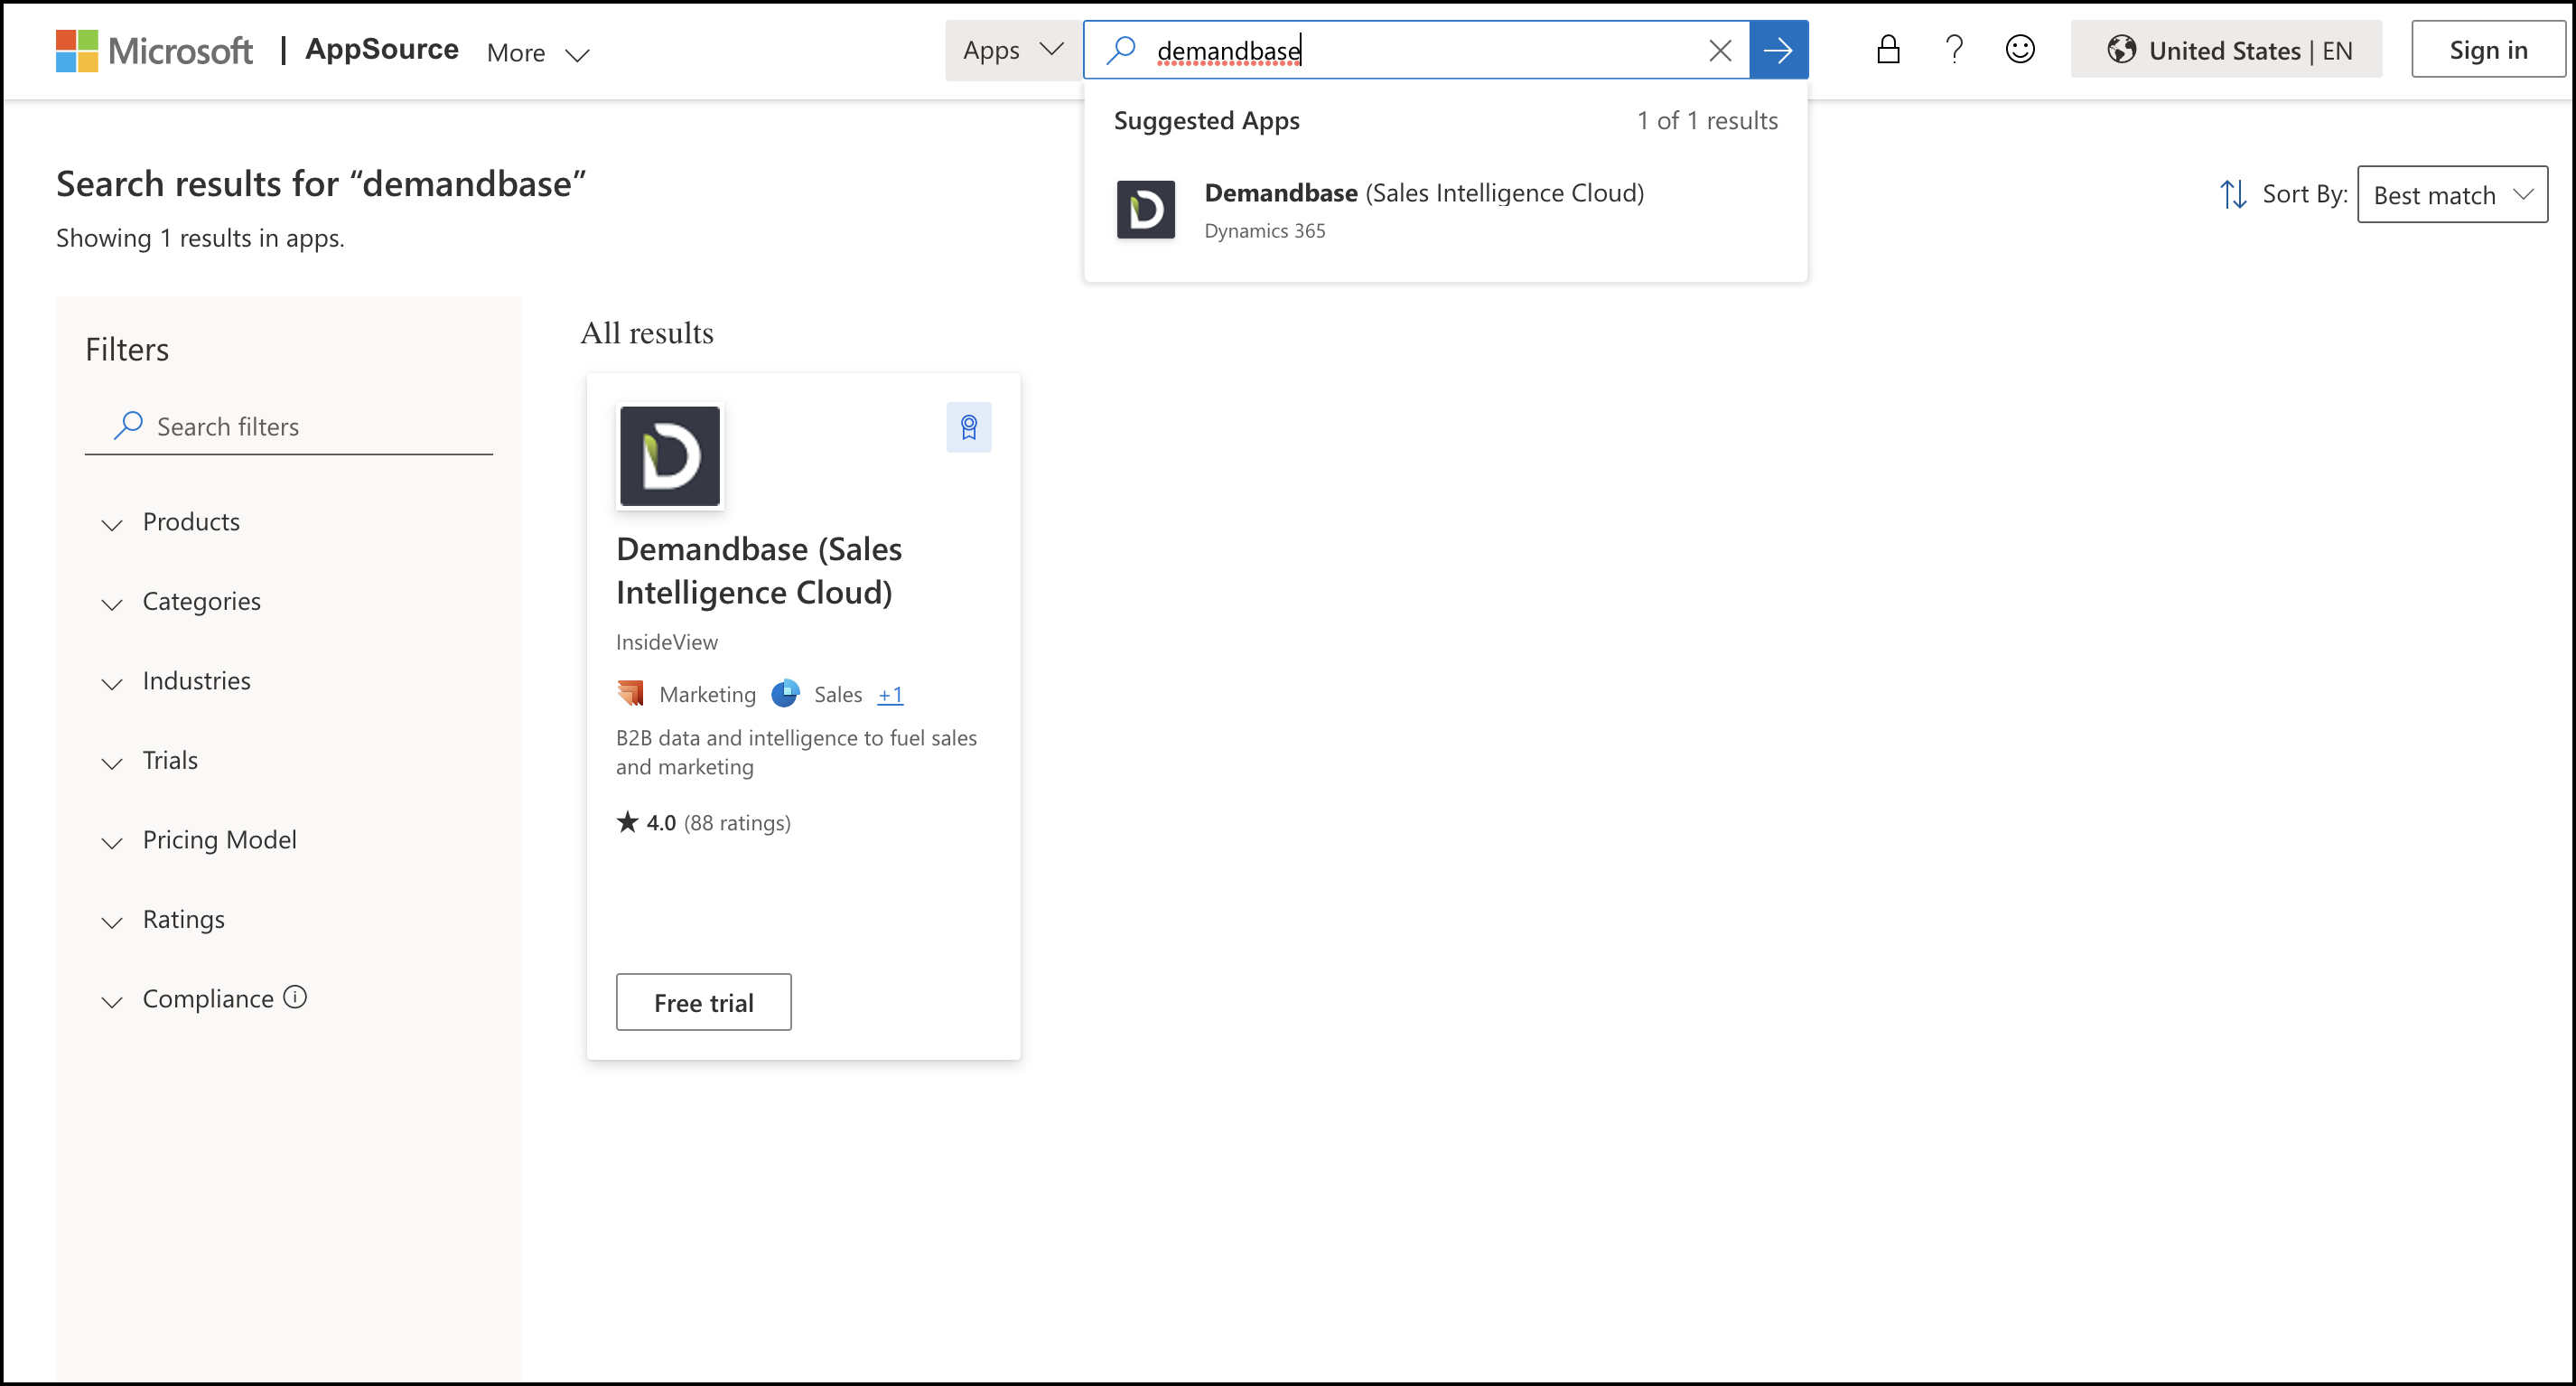Click 'Dynamics 365' under suggested app

1264,231
